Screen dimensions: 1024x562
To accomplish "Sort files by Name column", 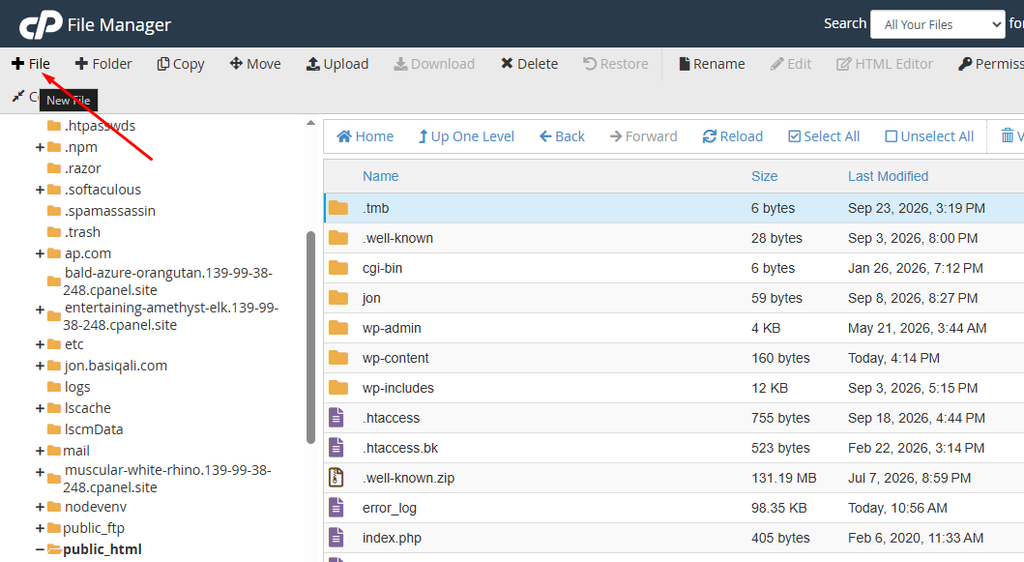I will pos(381,176).
